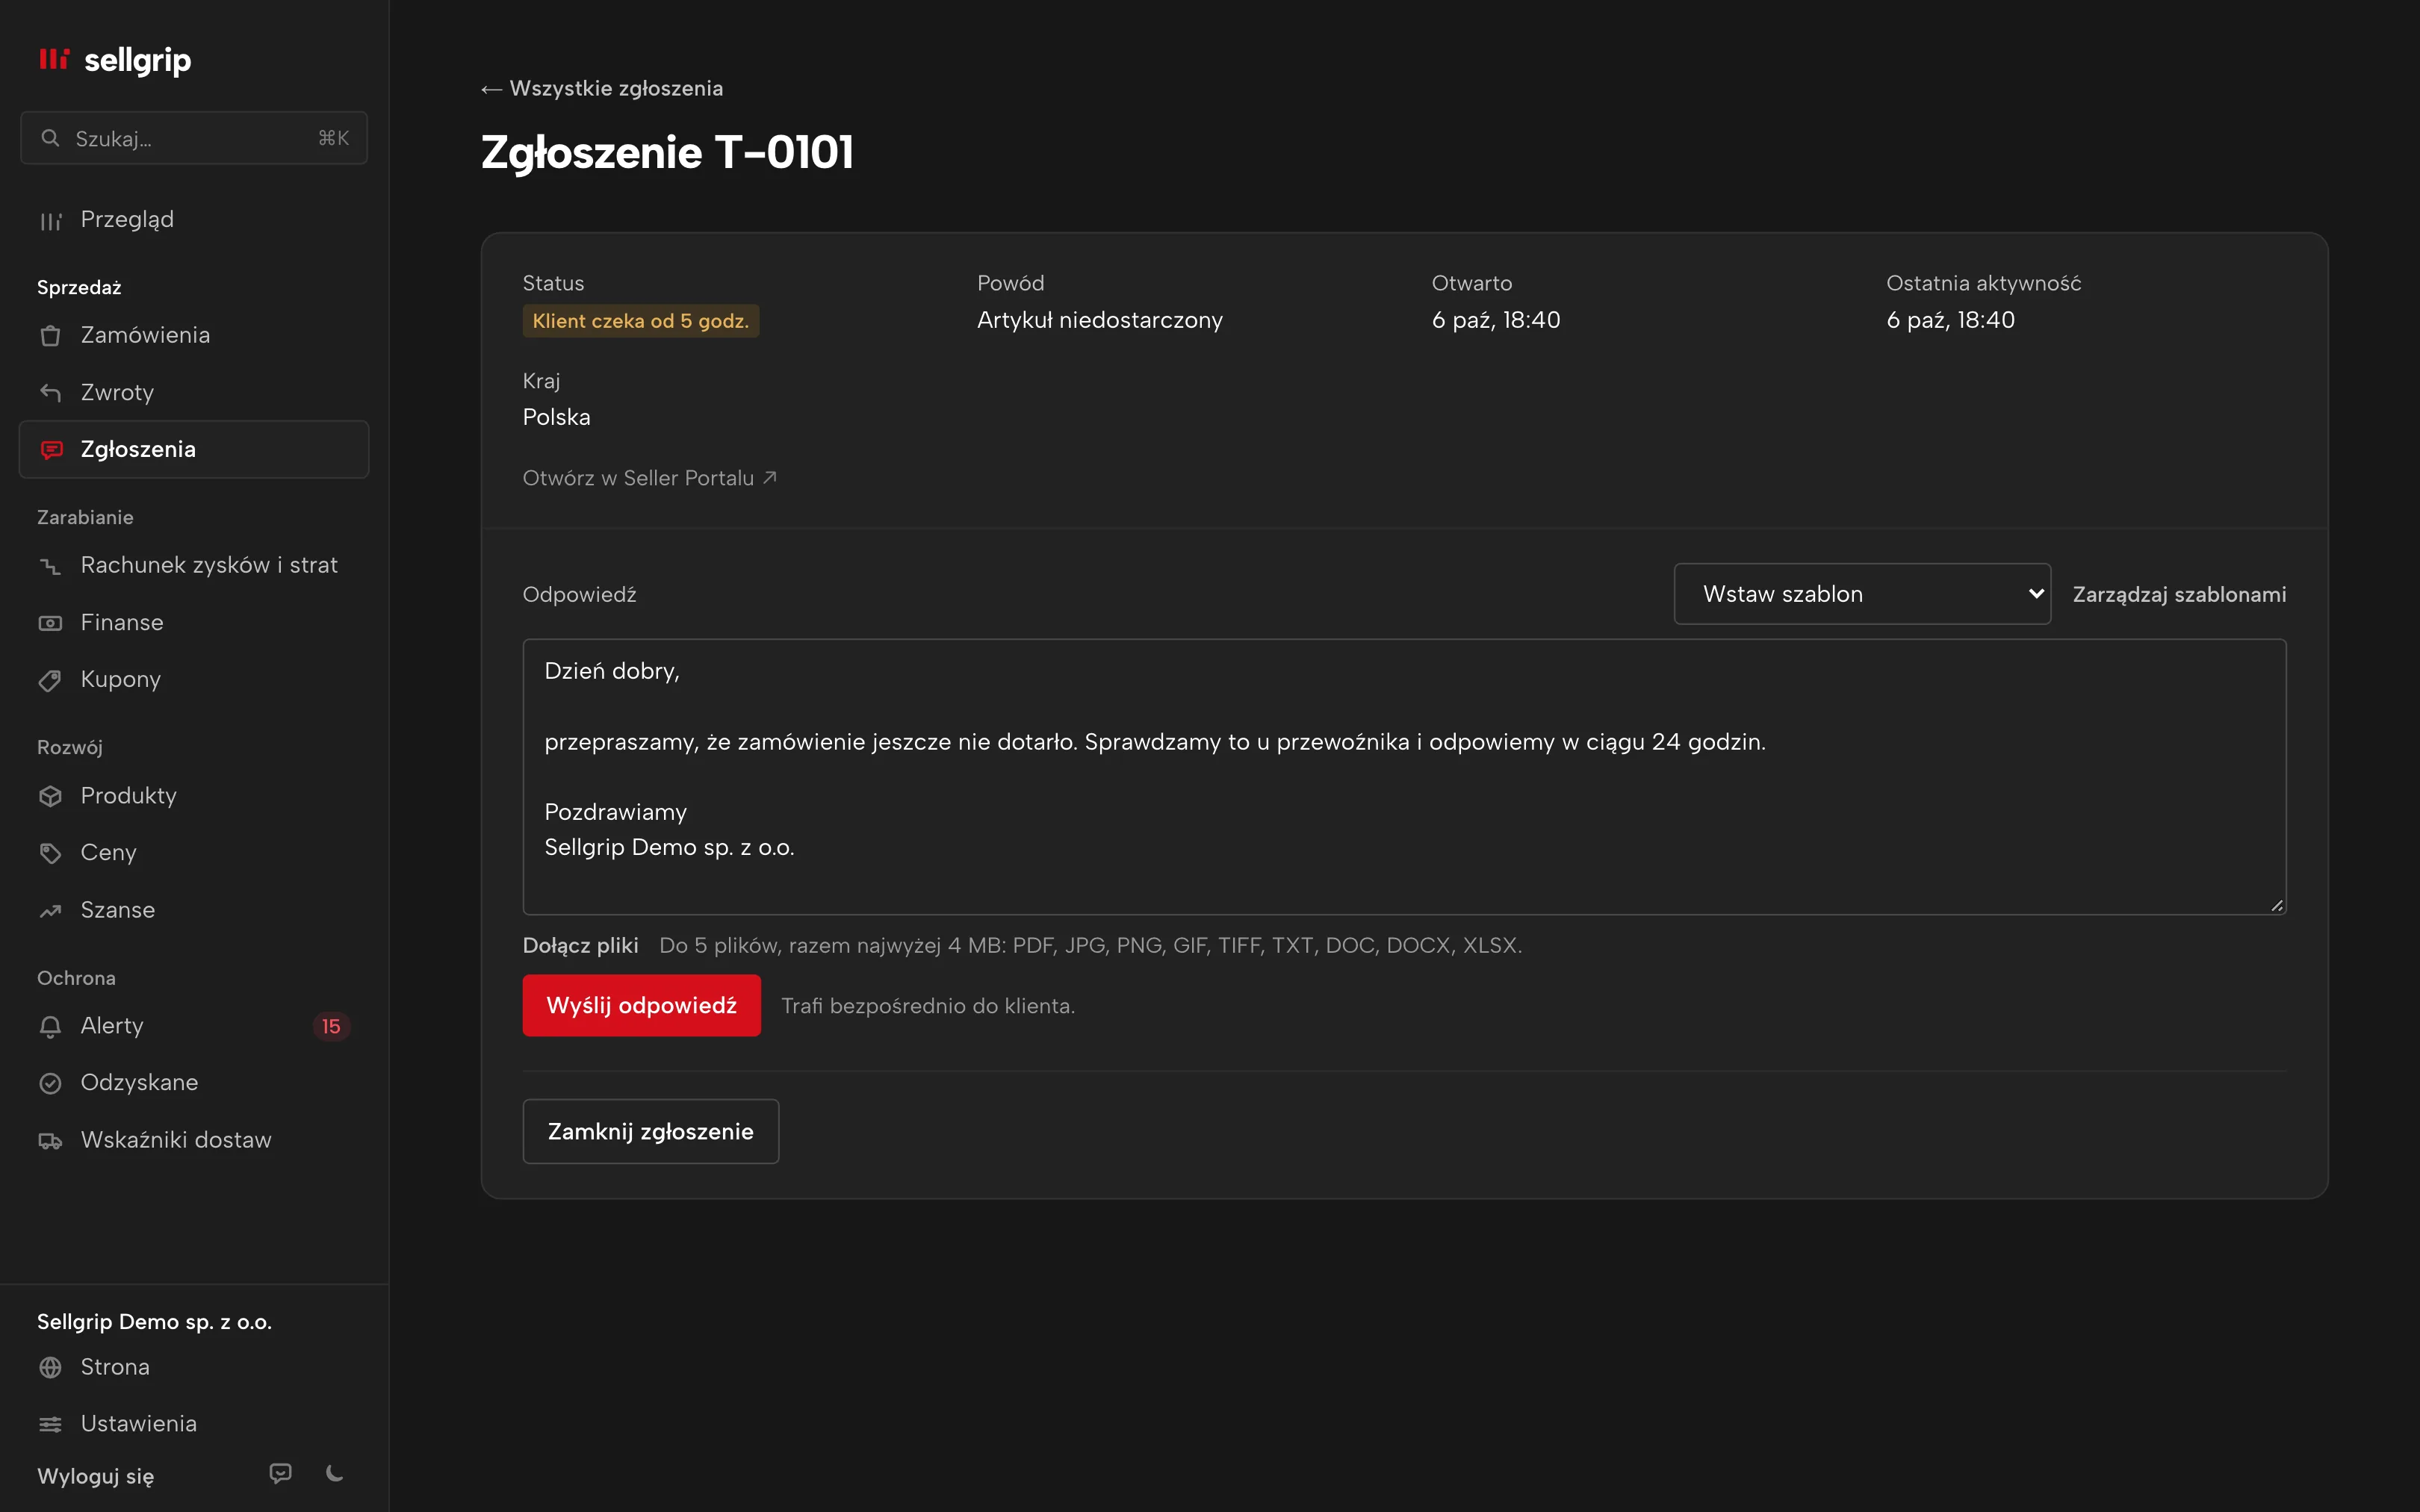The width and height of the screenshot is (2420, 1512).
Task: Click the search magnifier icon
Action: [50, 138]
